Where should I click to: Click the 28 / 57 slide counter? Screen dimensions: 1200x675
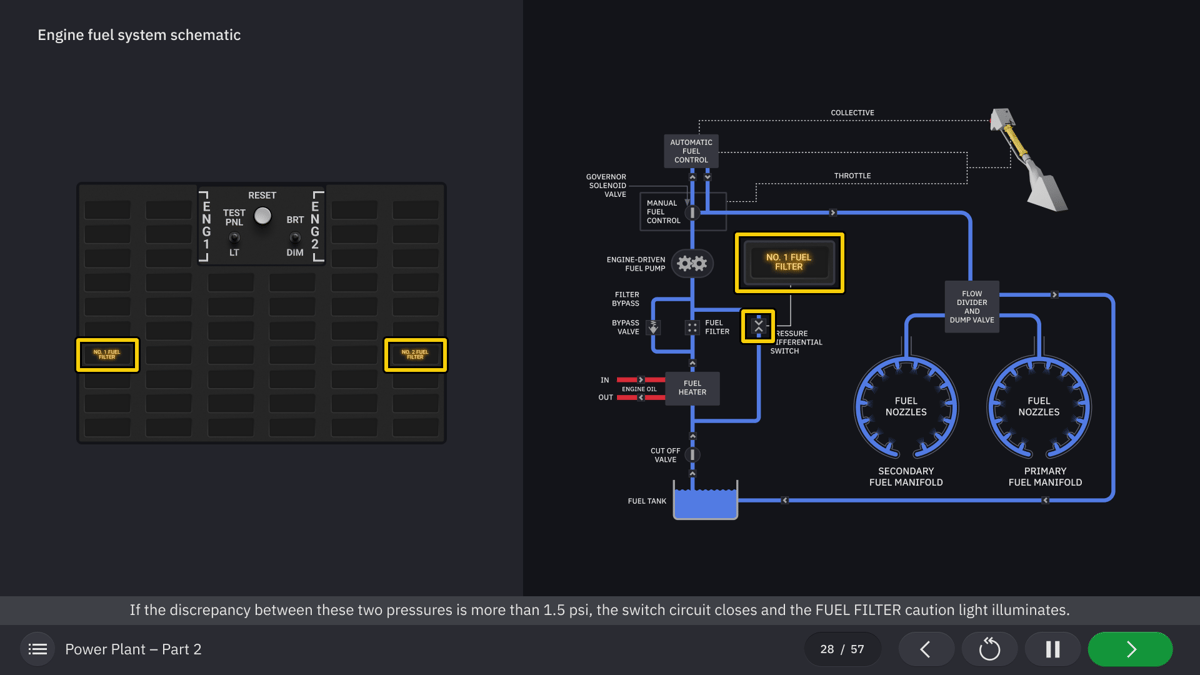(x=842, y=649)
